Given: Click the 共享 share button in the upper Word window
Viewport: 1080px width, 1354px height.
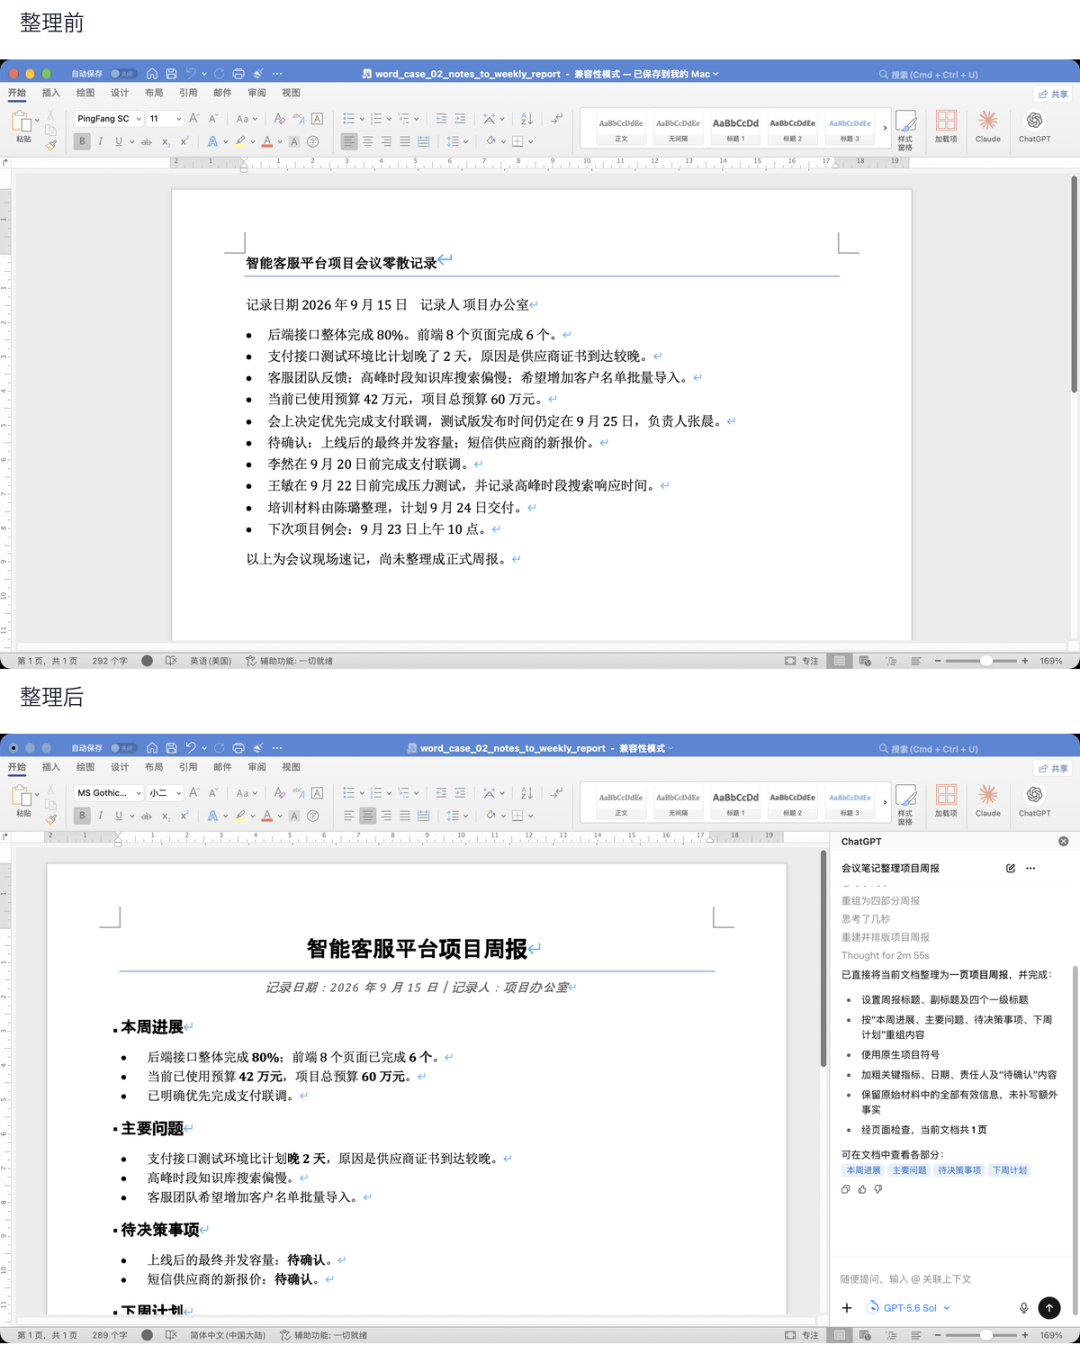Looking at the screenshot, I should click(x=1053, y=94).
